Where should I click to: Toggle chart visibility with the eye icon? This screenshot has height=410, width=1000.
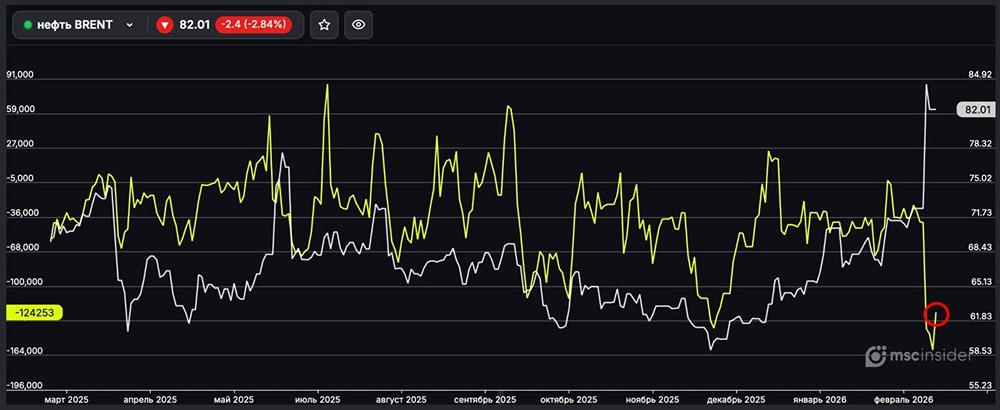click(359, 25)
